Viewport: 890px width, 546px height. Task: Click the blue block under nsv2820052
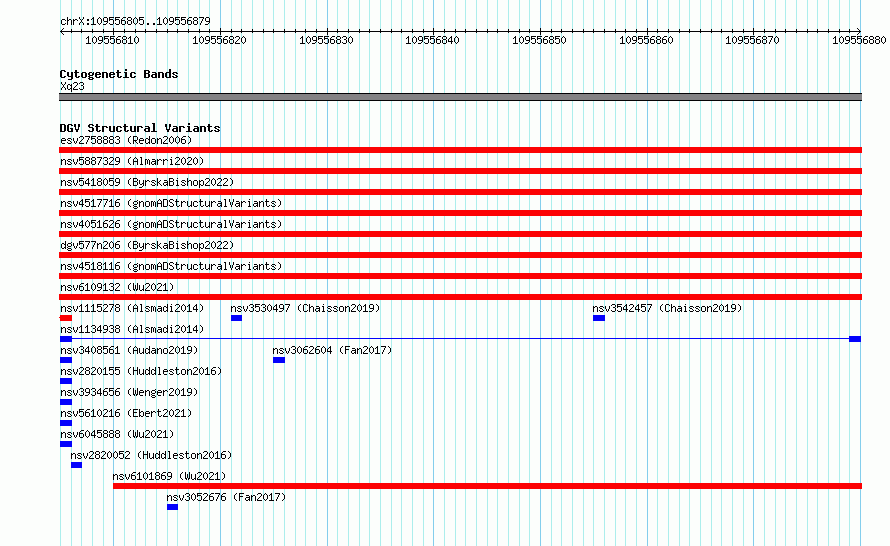coord(77,465)
